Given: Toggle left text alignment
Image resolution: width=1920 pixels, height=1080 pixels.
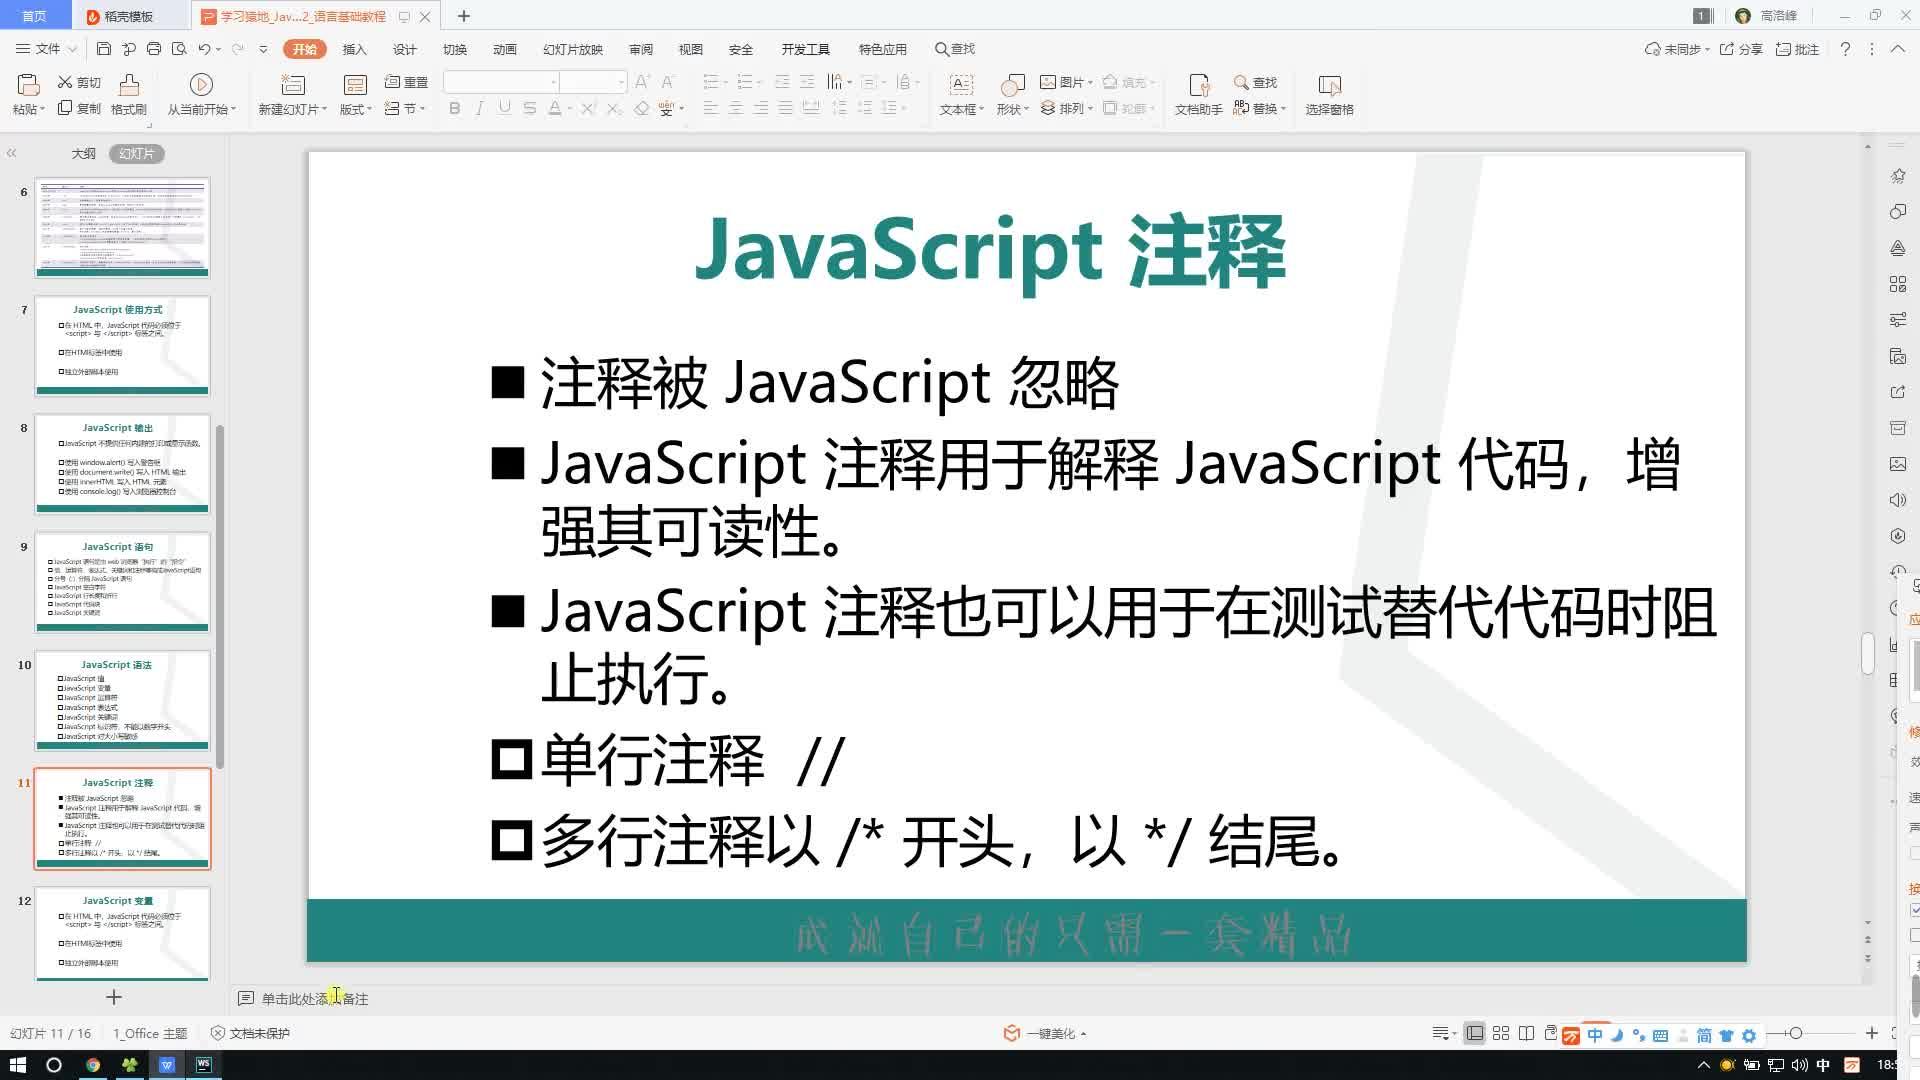Looking at the screenshot, I should coord(711,108).
